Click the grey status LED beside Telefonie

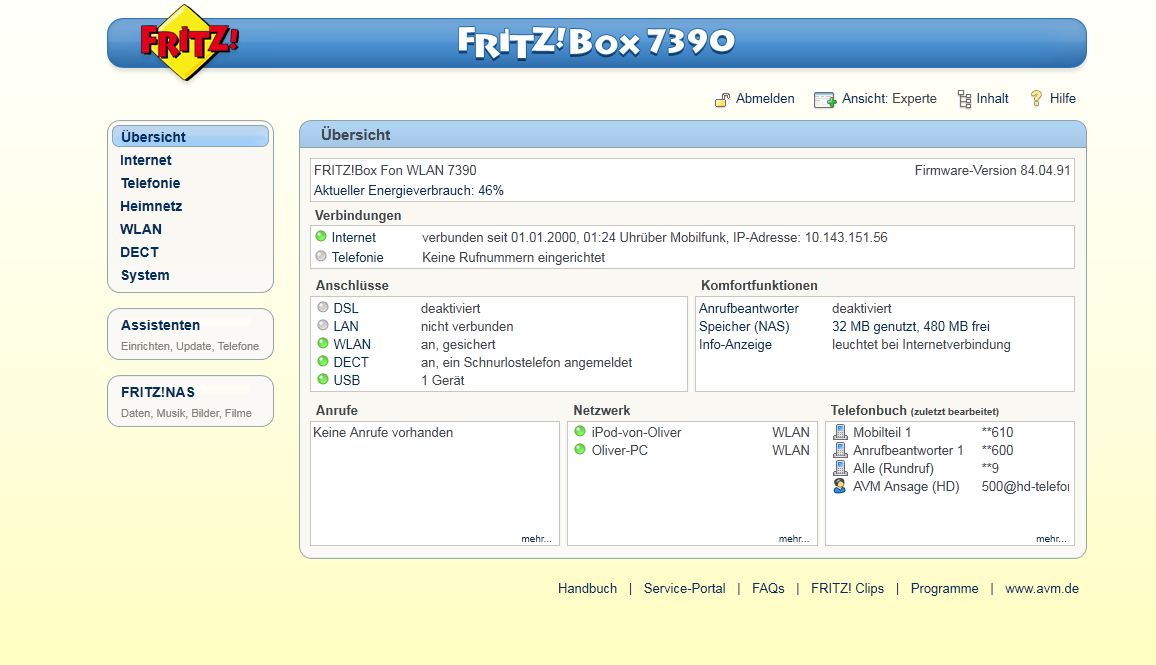point(321,257)
